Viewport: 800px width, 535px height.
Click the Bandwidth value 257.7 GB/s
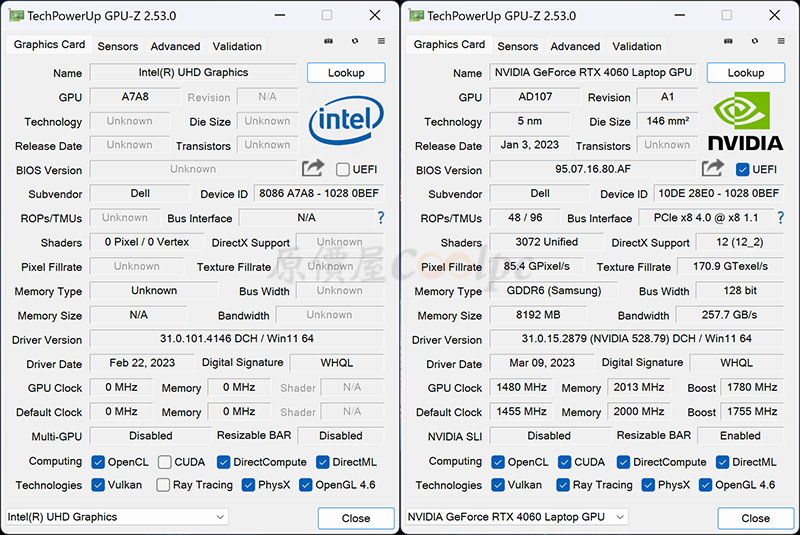tap(730, 315)
